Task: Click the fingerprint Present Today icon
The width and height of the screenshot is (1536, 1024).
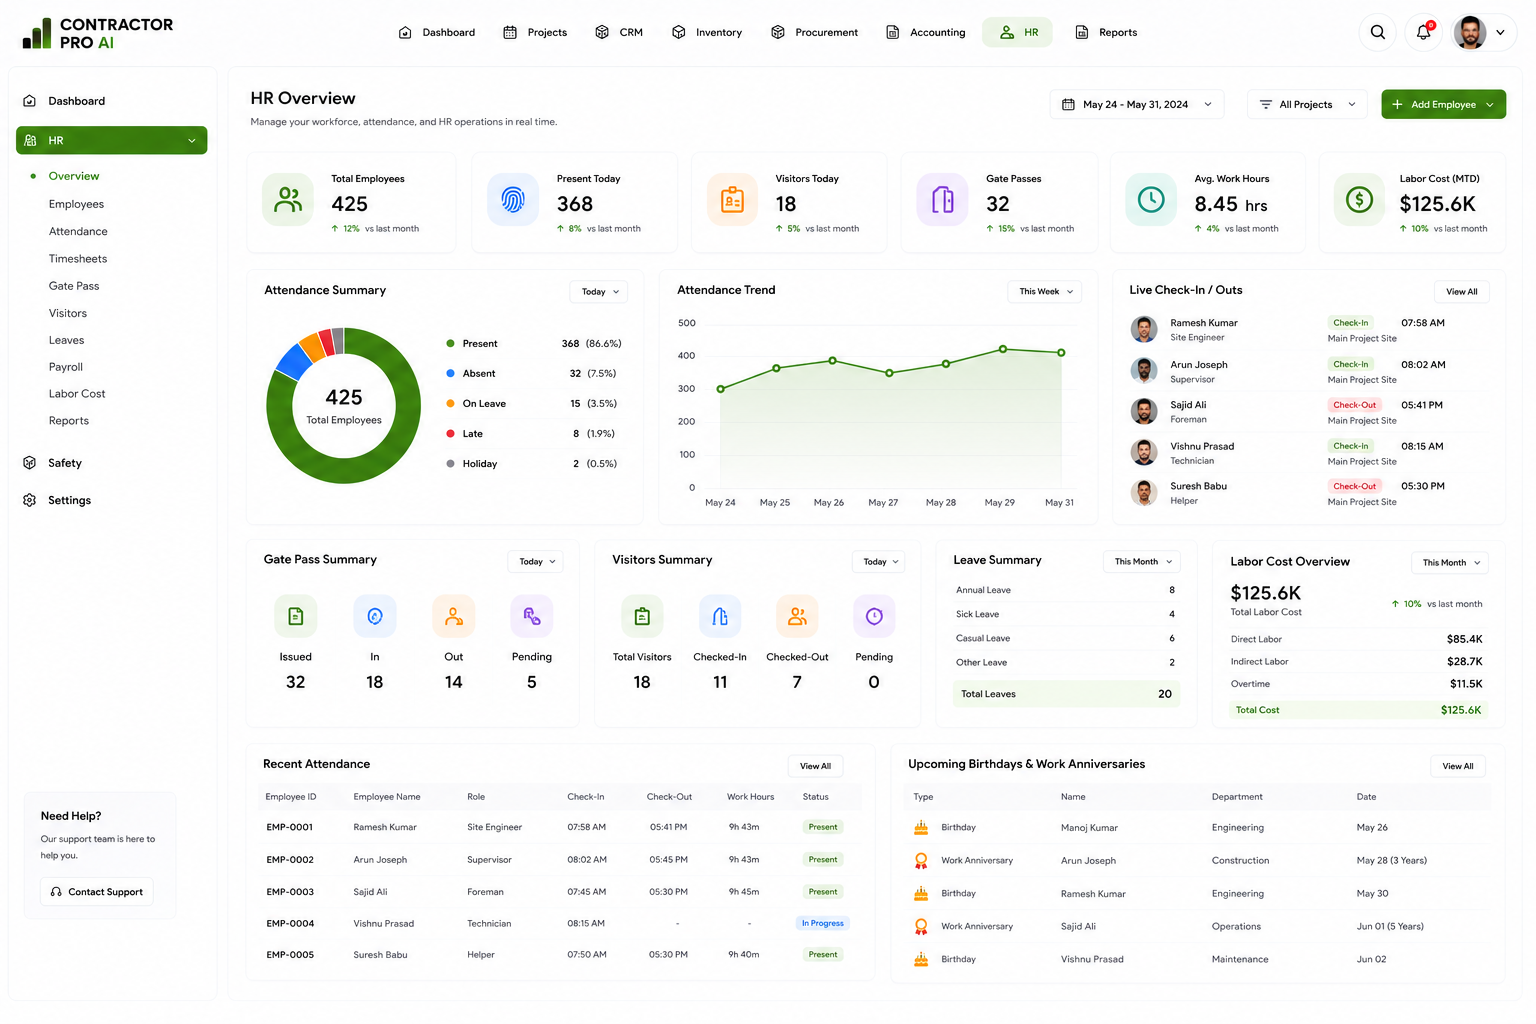Action: [513, 200]
